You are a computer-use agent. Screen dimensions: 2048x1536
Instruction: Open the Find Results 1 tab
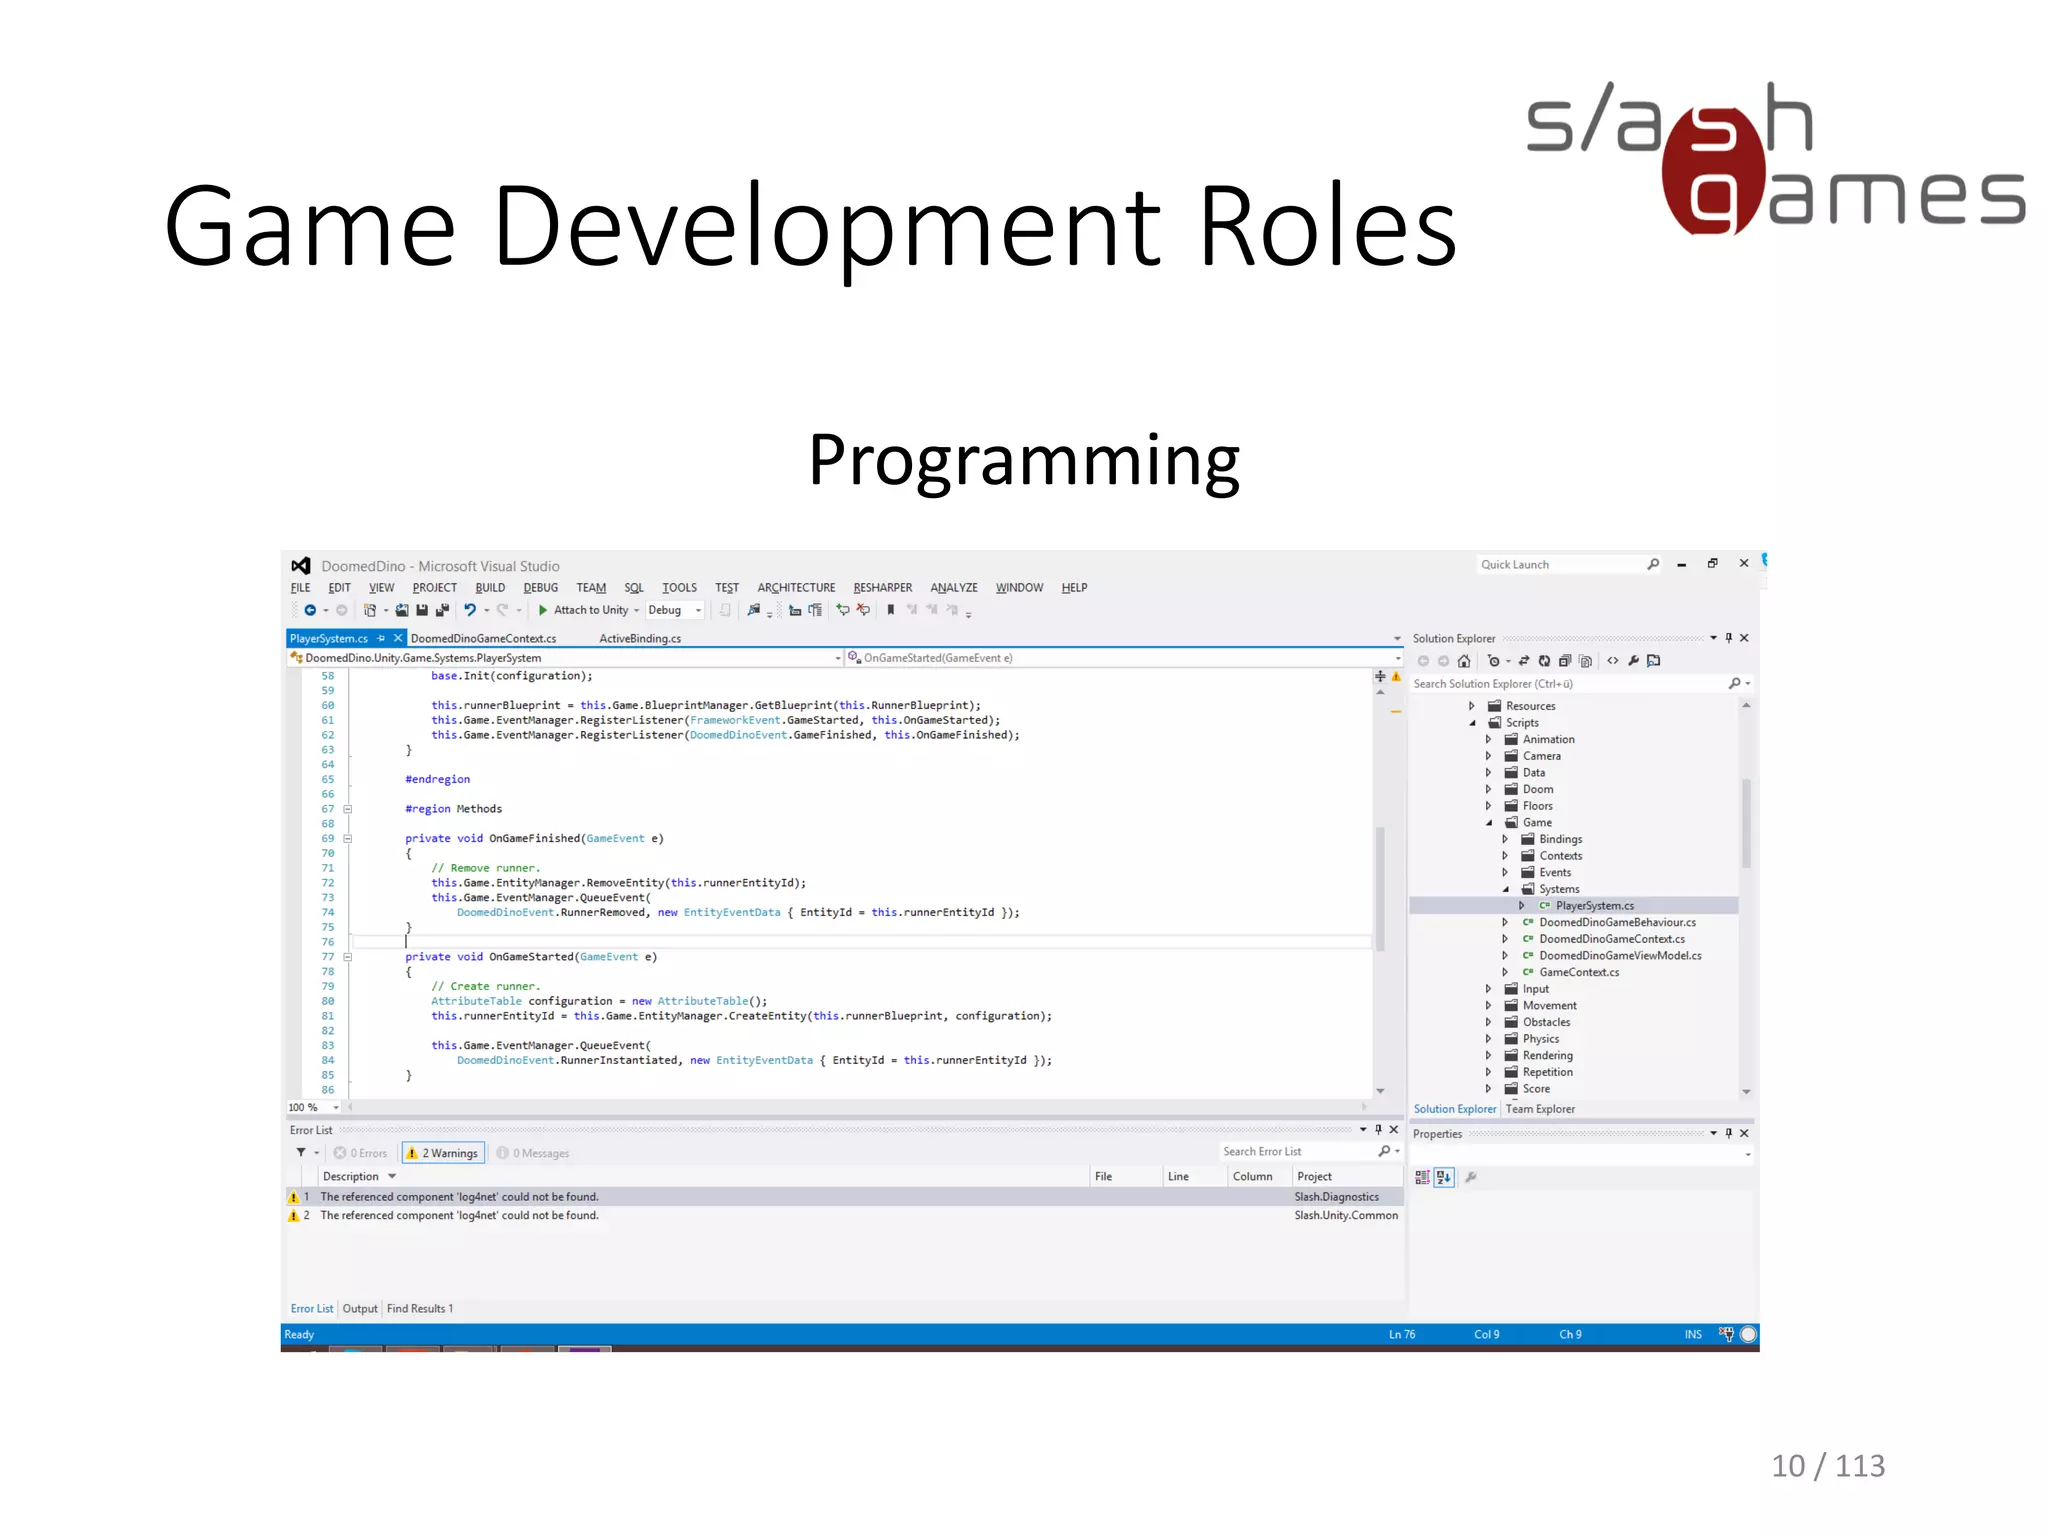click(420, 1308)
